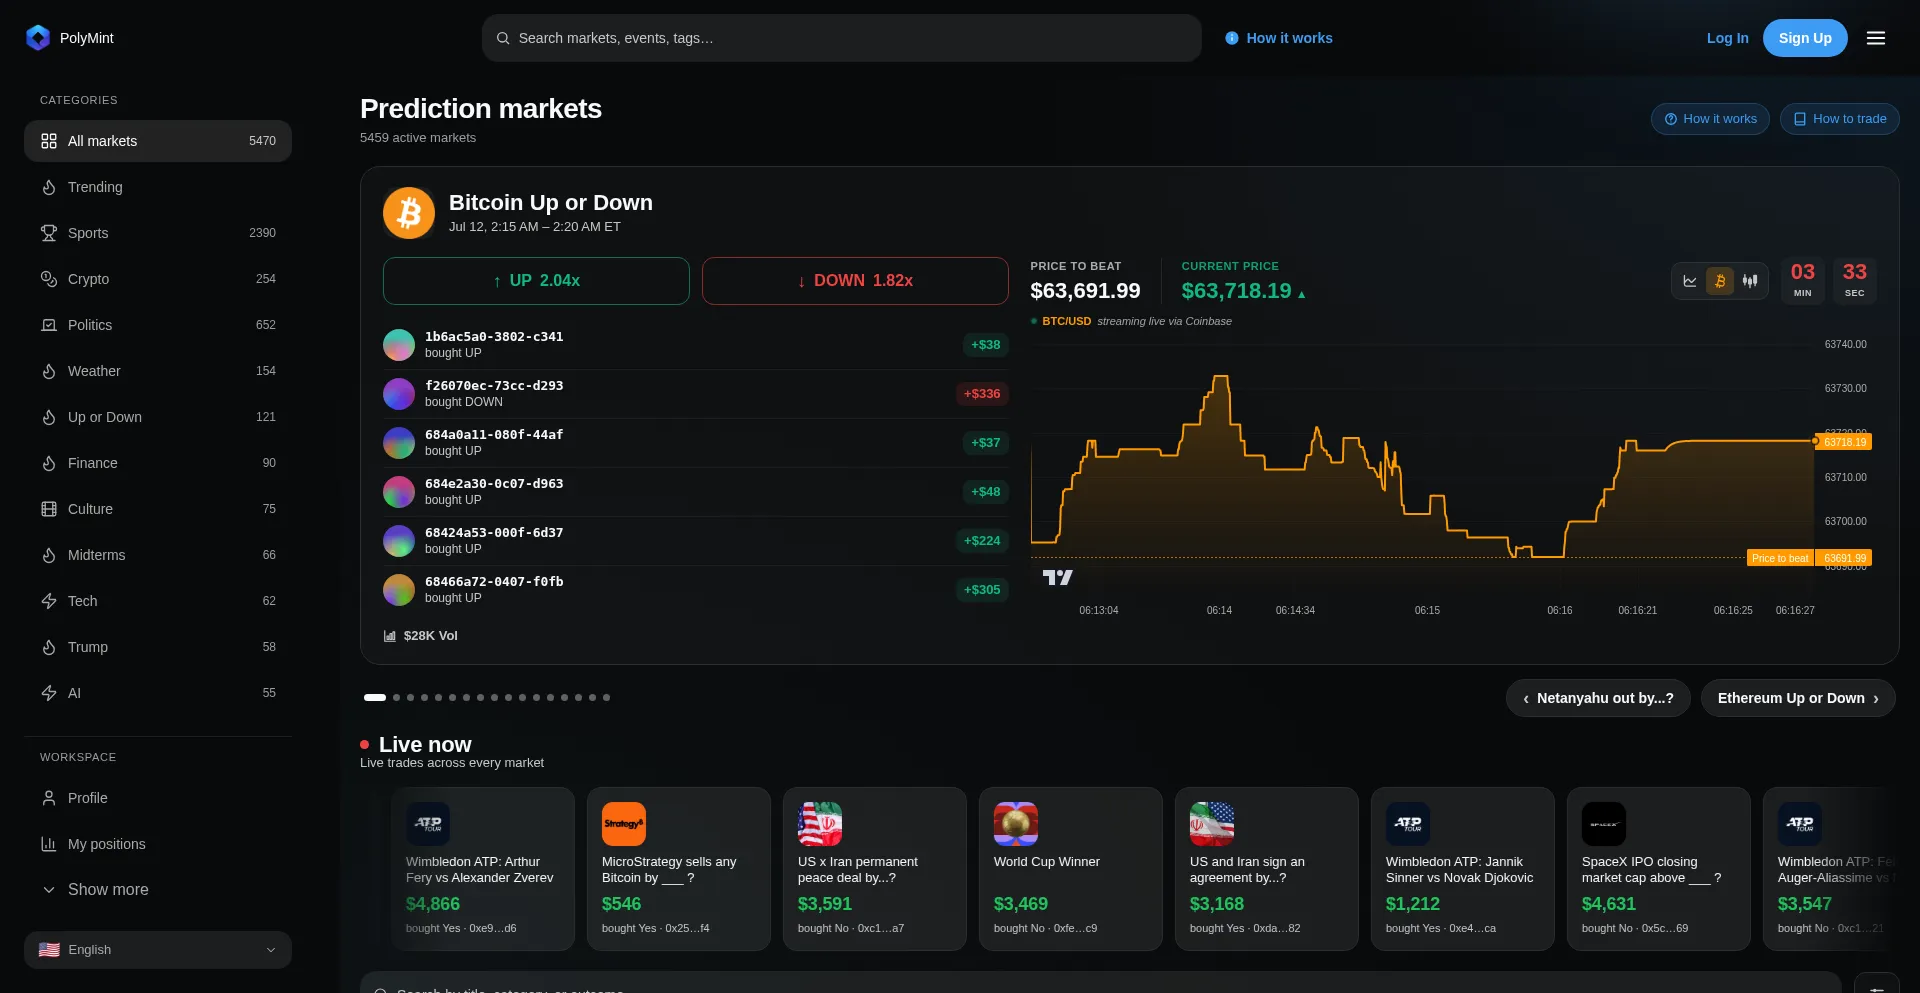Viewport: 1920px width, 993px height.
Task: Click the UP 2.04x button
Action: [x=536, y=281]
